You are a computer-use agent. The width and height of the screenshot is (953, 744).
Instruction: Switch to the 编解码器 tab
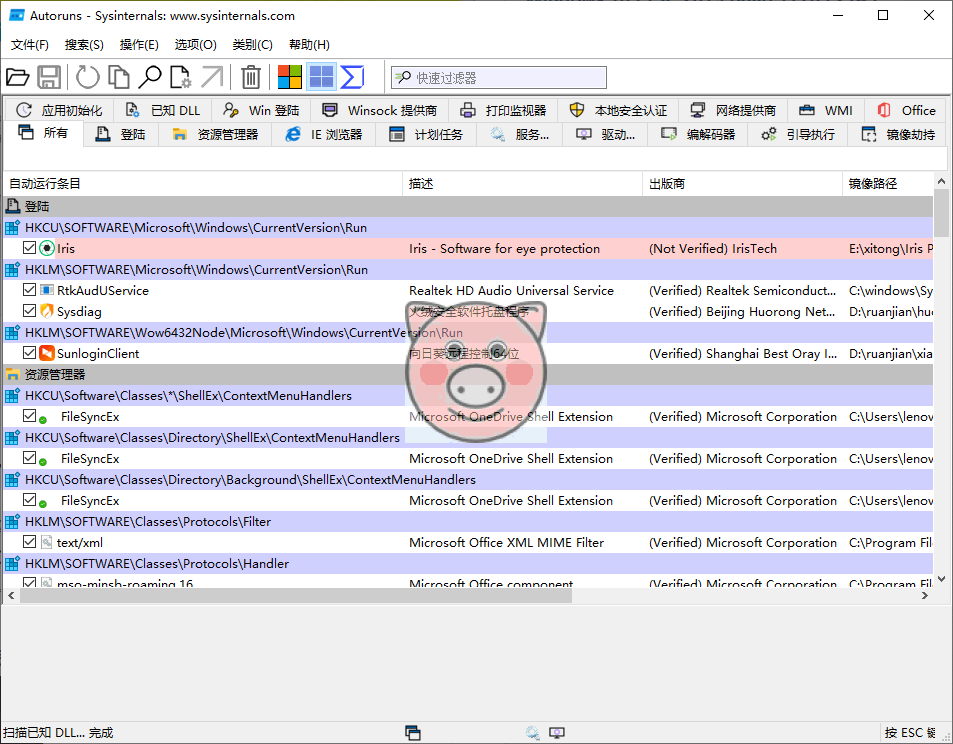coord(698,134)
